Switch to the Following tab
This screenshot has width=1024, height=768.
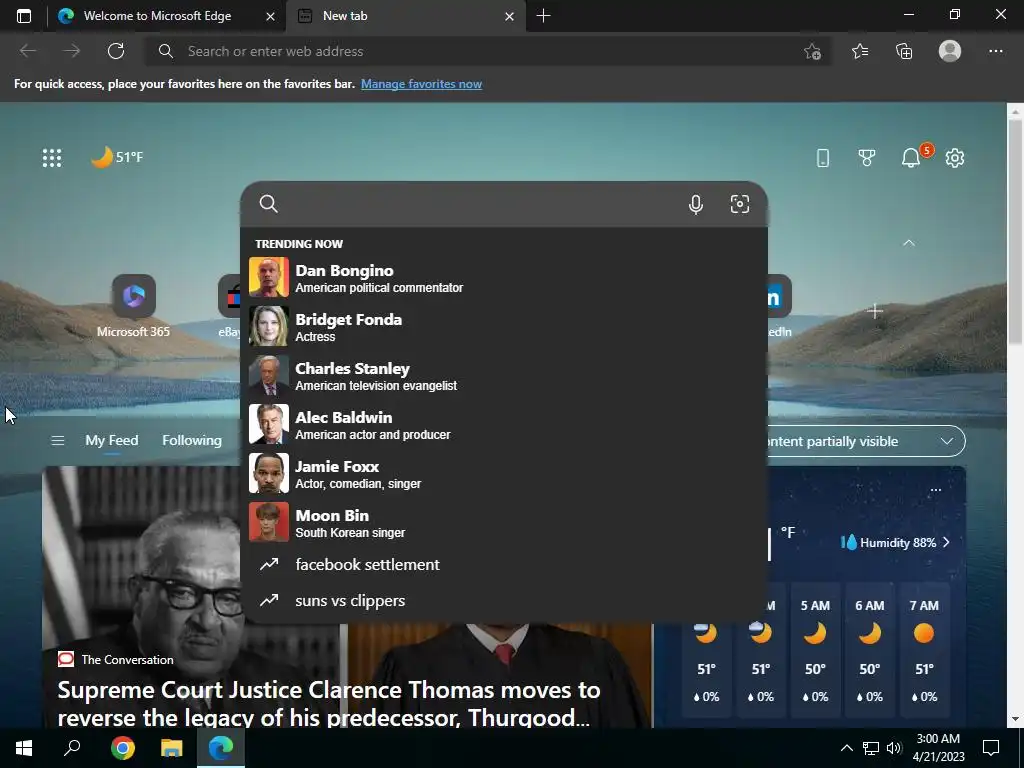(x=192, y=441)
